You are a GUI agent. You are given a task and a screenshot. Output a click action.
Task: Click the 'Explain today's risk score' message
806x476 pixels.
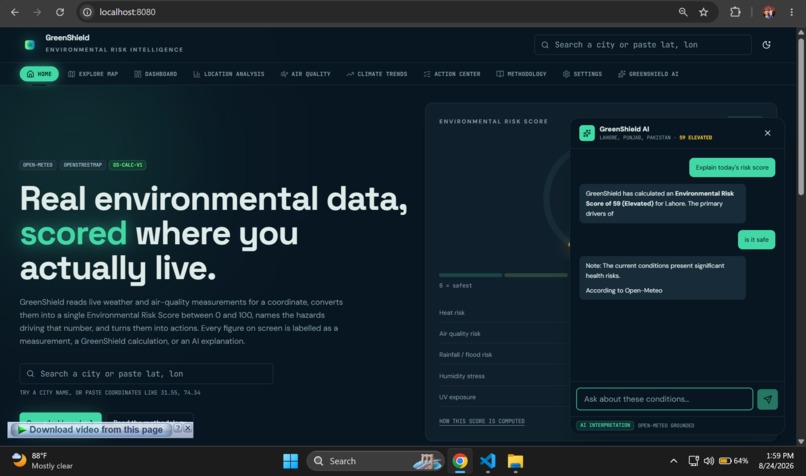coord(732,168)
